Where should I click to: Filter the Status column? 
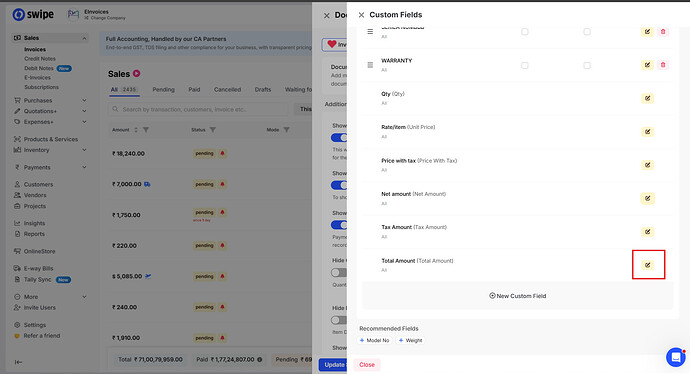point(213,130)
